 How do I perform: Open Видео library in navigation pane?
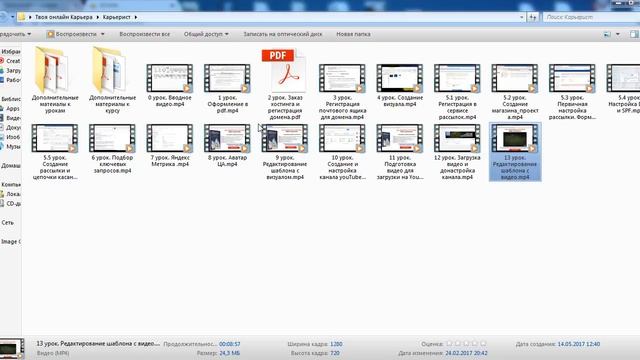click(x=10, y=118)
